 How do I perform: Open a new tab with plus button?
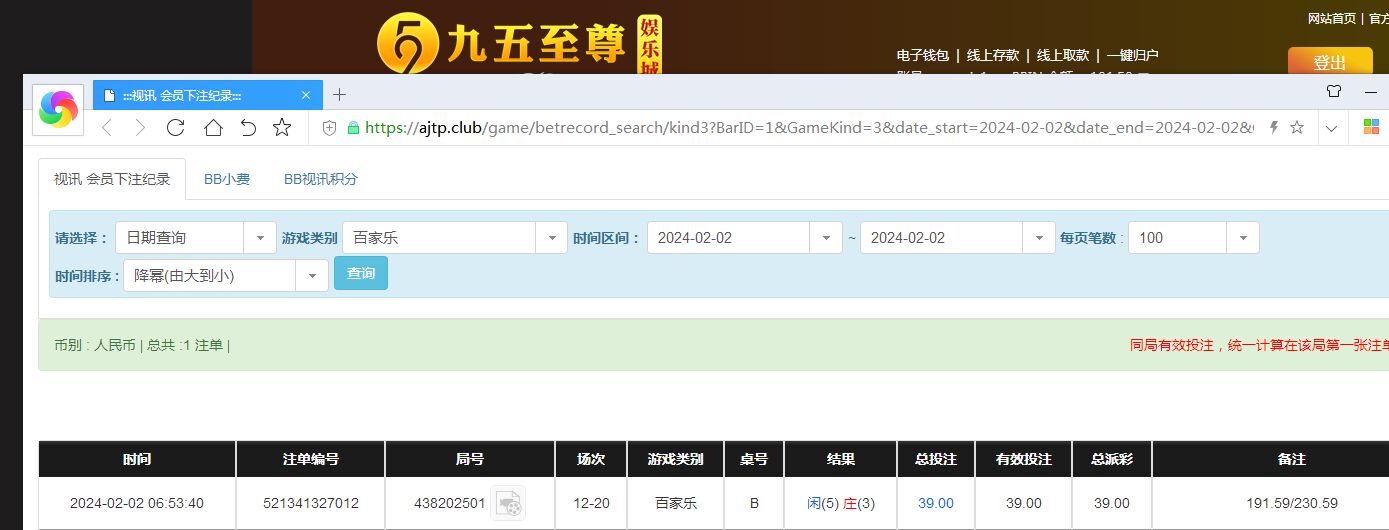click(339, 94)
